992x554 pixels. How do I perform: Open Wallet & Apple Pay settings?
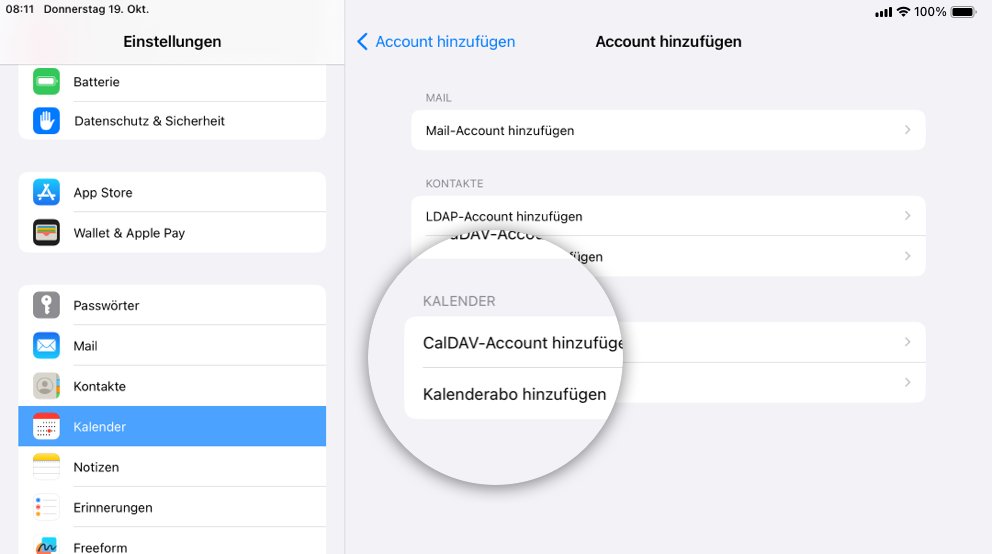tap(172, 233)
